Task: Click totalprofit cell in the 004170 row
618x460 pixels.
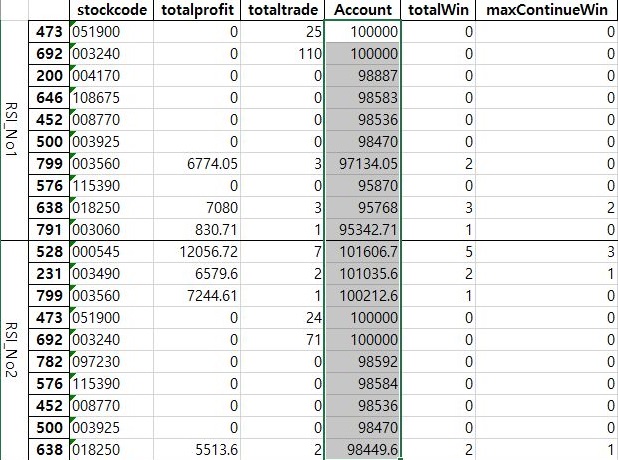Action: (197, 76)
